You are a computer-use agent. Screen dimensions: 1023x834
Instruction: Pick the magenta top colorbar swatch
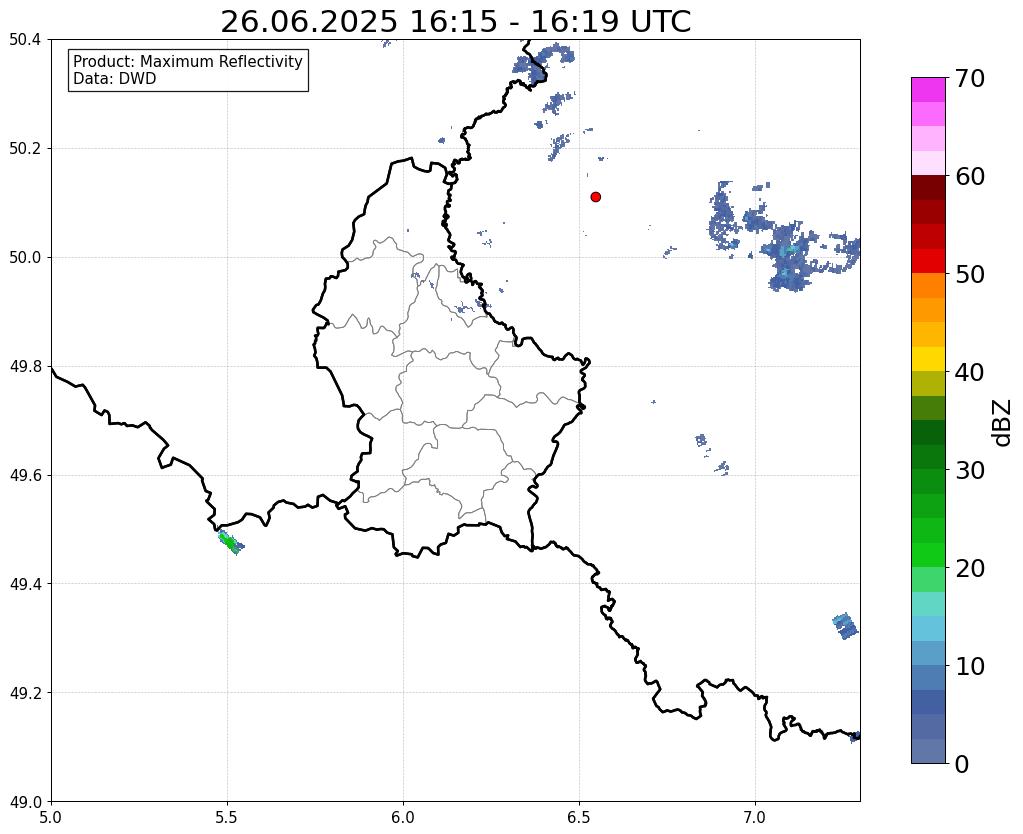pos(928,90)
